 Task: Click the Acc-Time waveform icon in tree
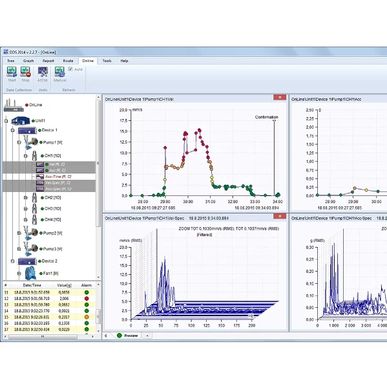click(x=40, y=177)
